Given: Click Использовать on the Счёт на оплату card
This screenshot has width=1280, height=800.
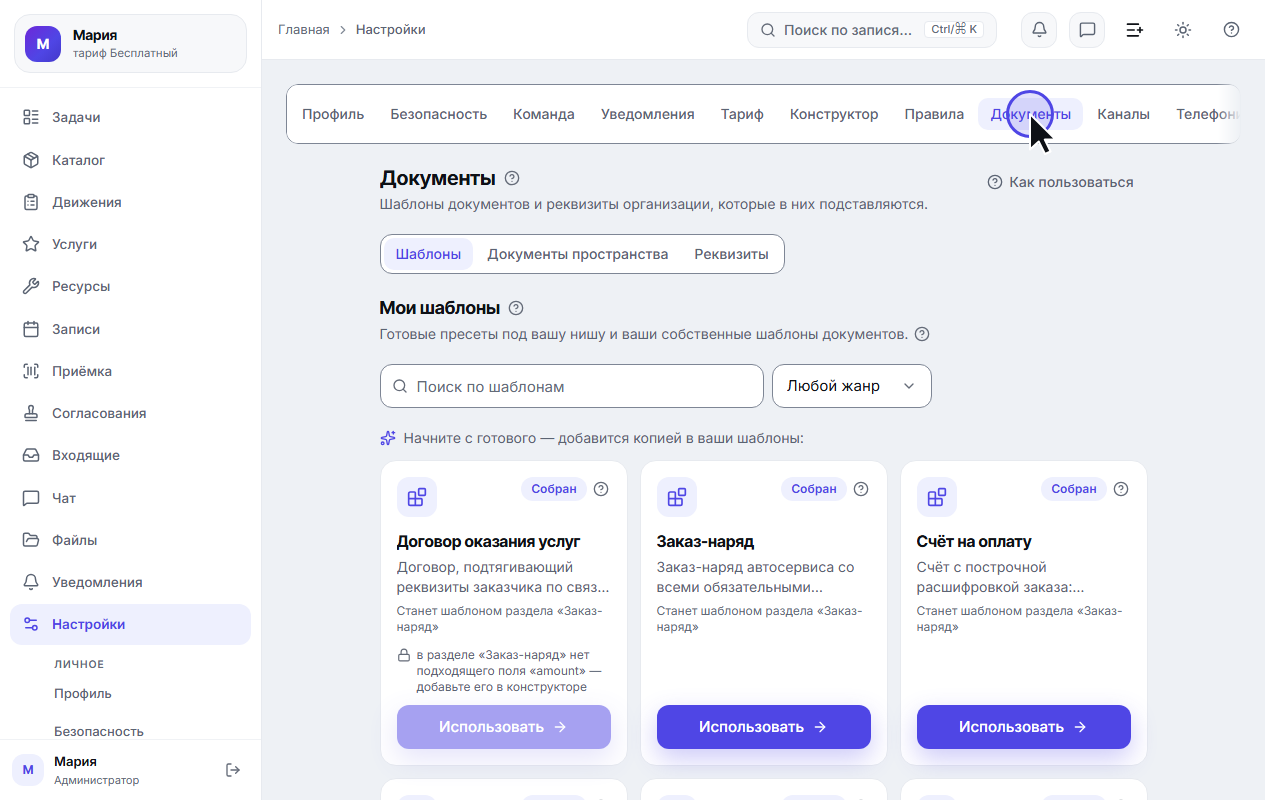Looking at the screenshot, I should click(x=1024, y=727).
